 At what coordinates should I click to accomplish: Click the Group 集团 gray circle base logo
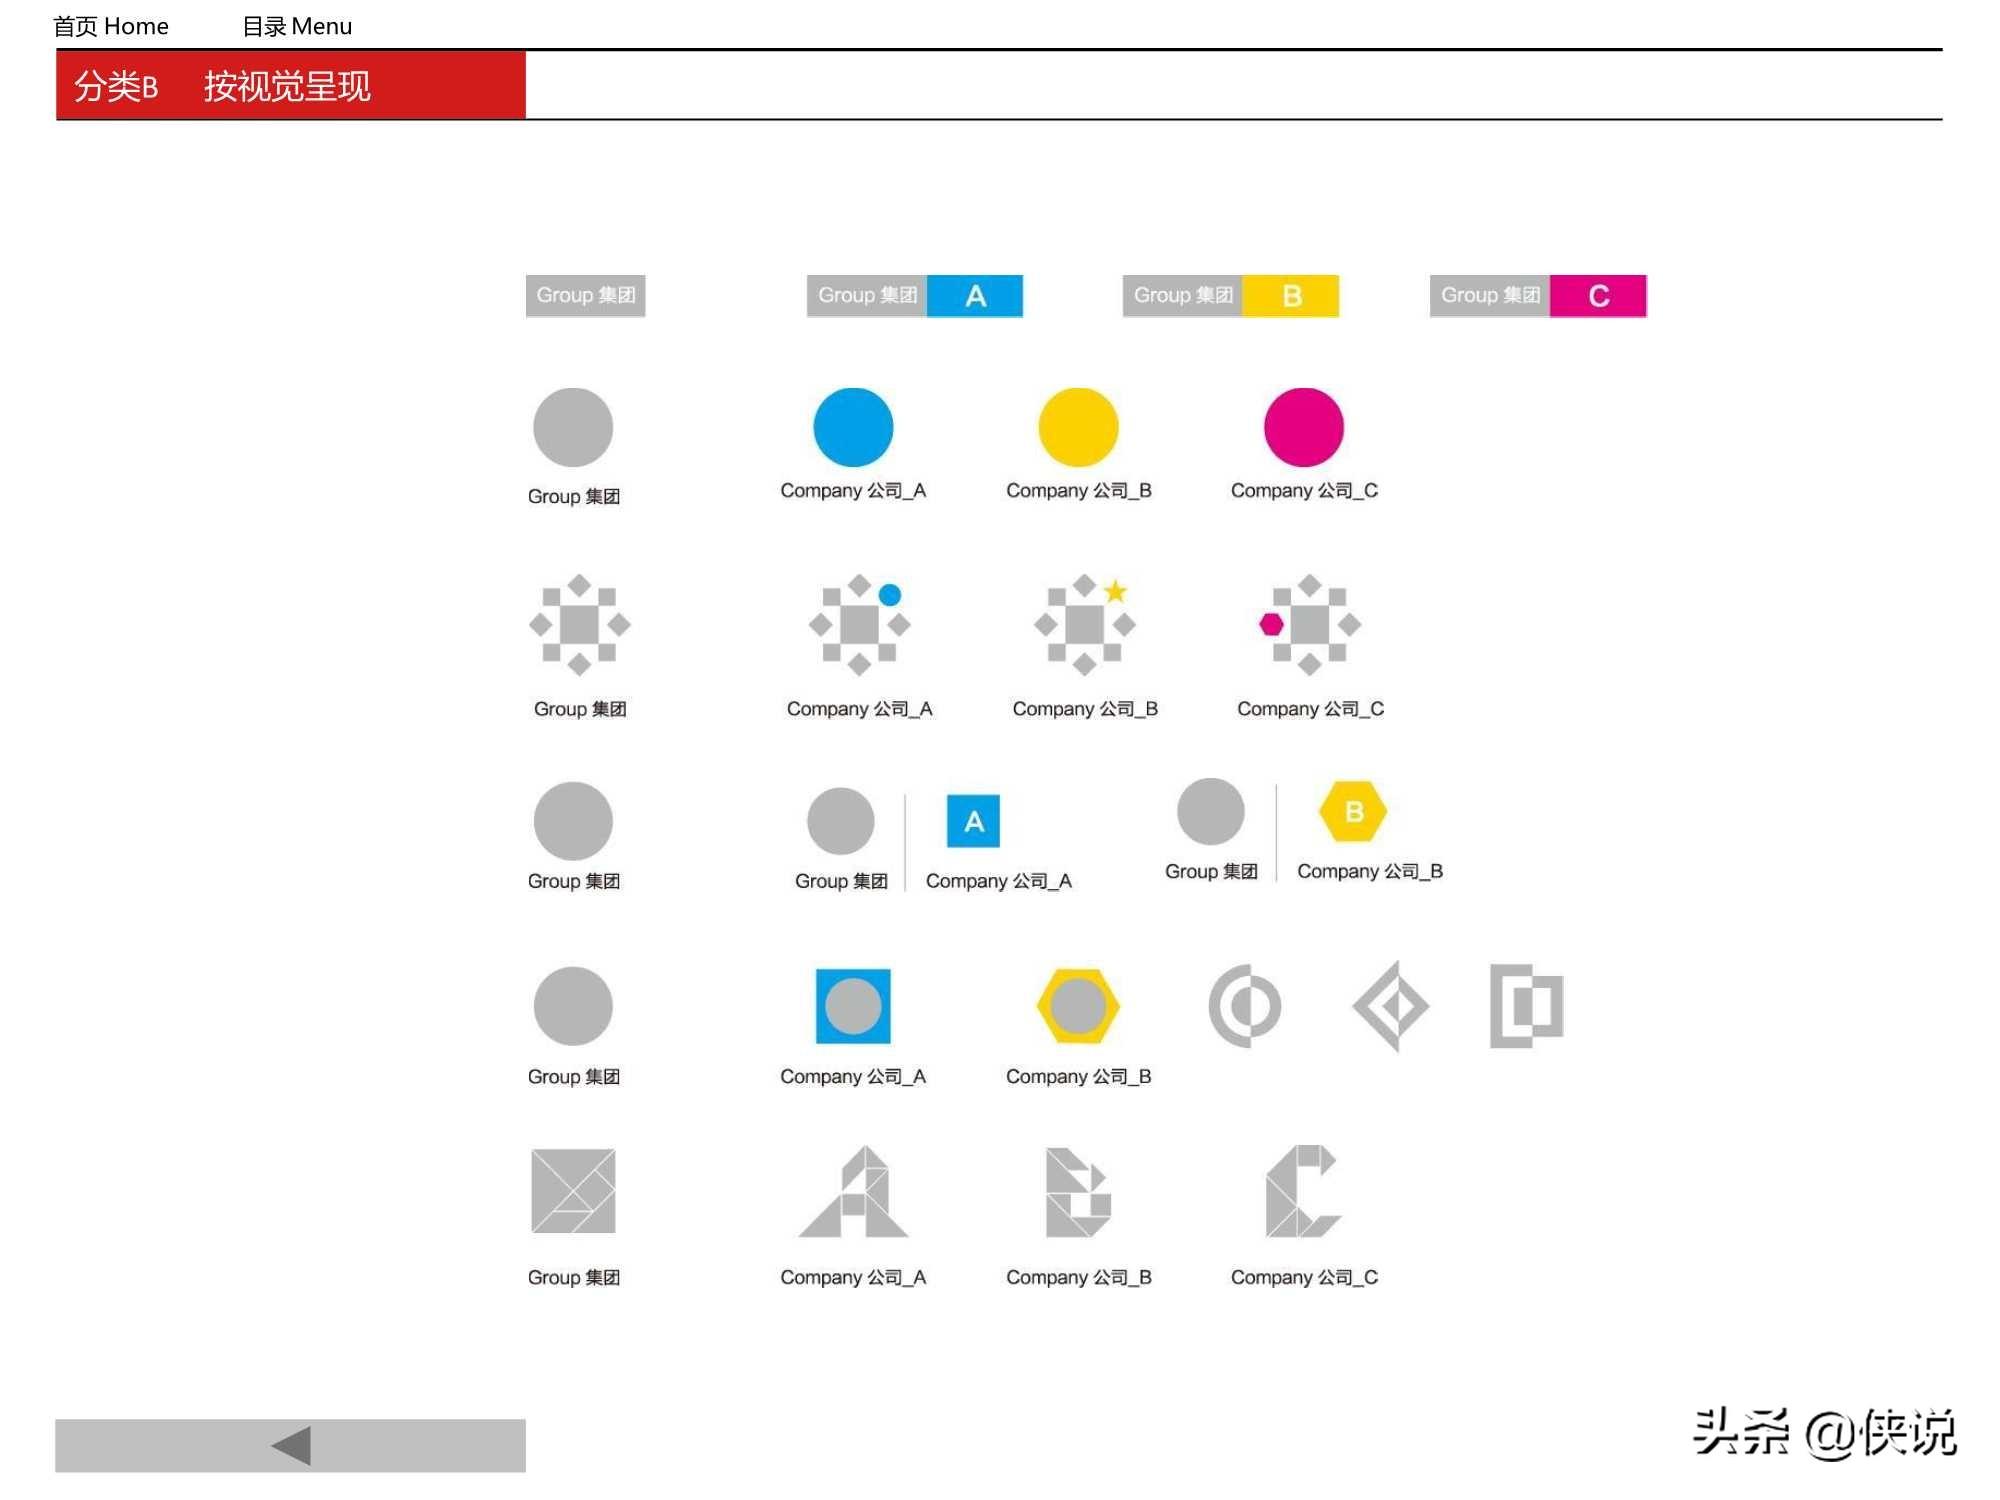[x=573, y=425]
